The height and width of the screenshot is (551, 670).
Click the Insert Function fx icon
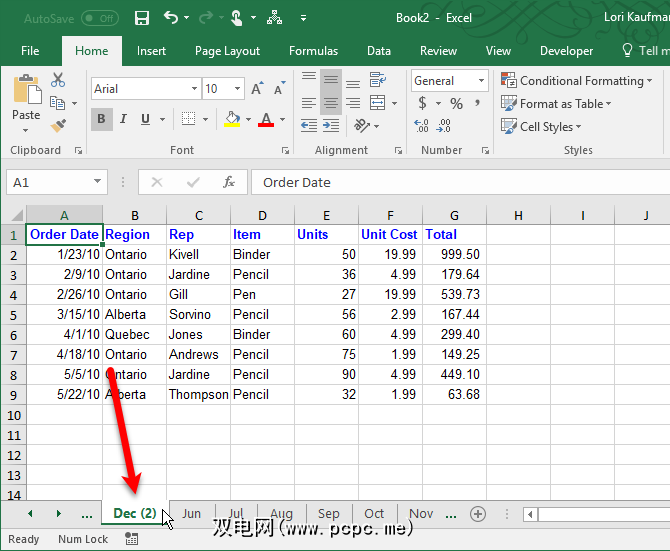pos(229,182)
